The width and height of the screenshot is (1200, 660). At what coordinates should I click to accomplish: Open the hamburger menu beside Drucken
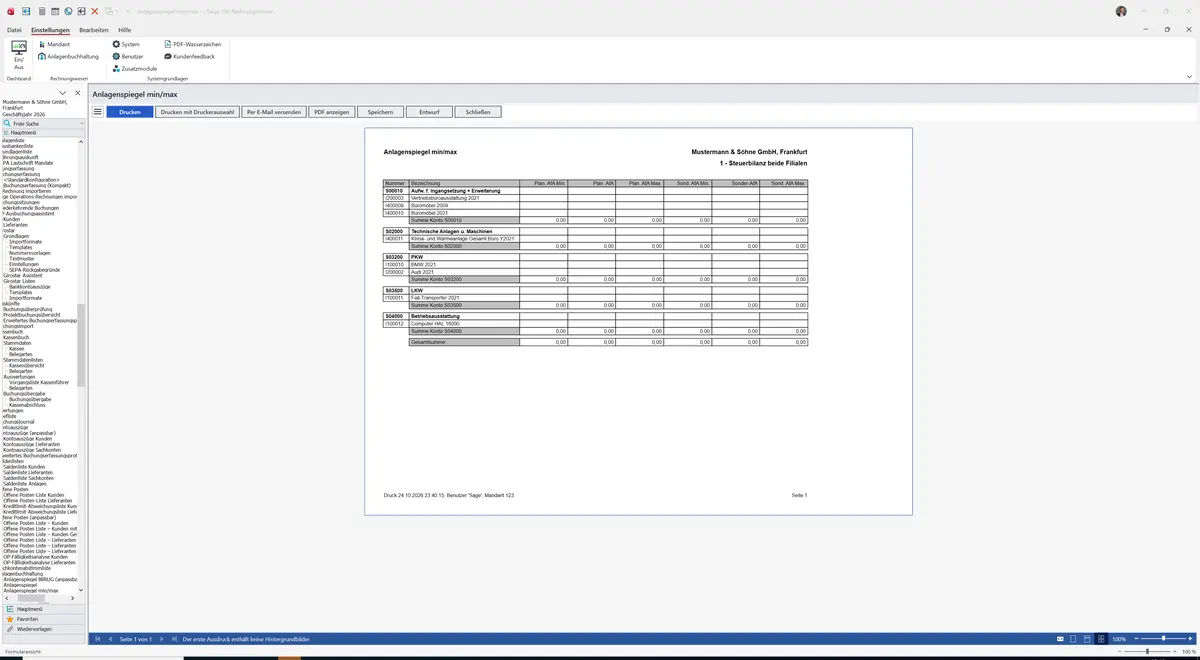click(x=98, y=112)
